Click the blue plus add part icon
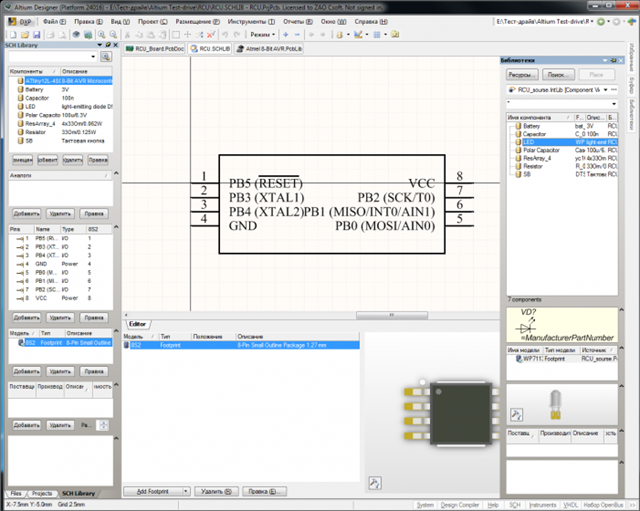 pos(286,35)
